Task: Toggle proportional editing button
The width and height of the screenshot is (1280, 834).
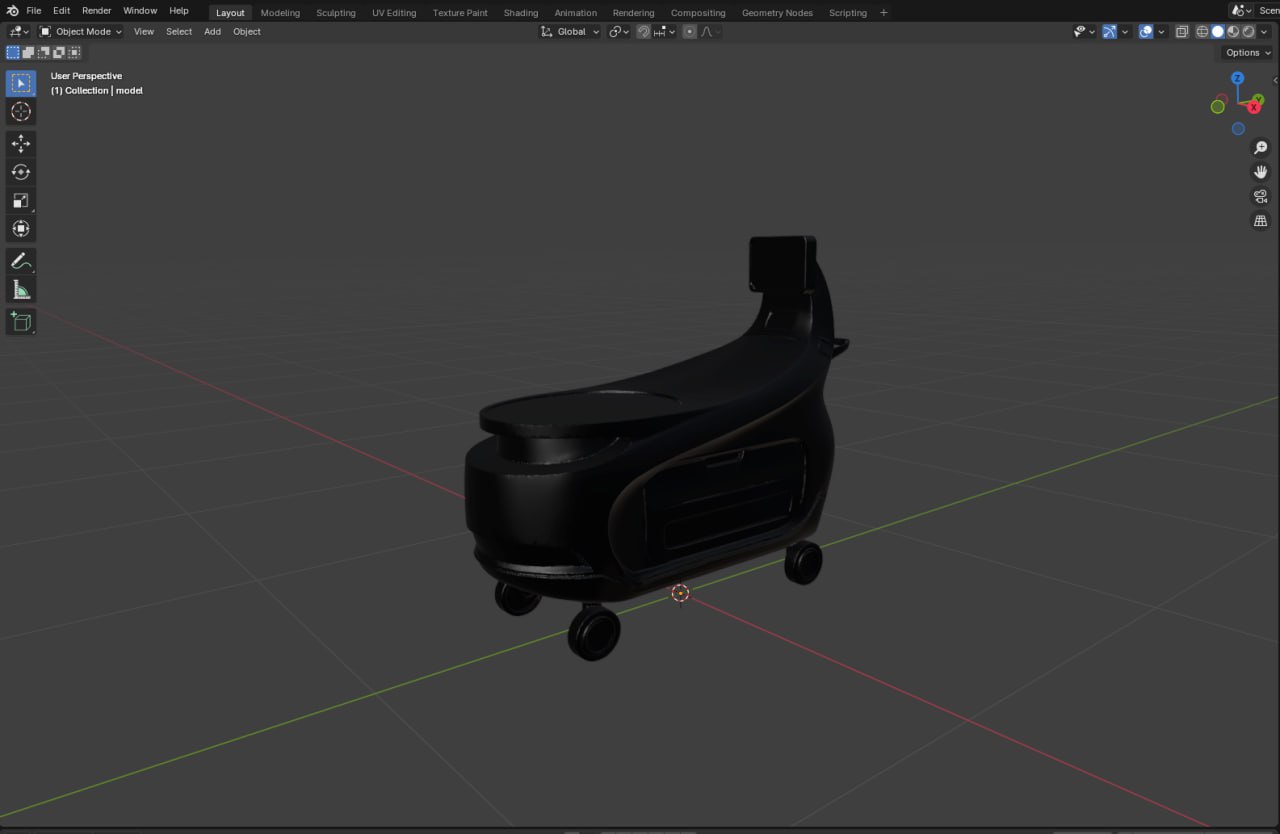Action: tap(689, 31)
